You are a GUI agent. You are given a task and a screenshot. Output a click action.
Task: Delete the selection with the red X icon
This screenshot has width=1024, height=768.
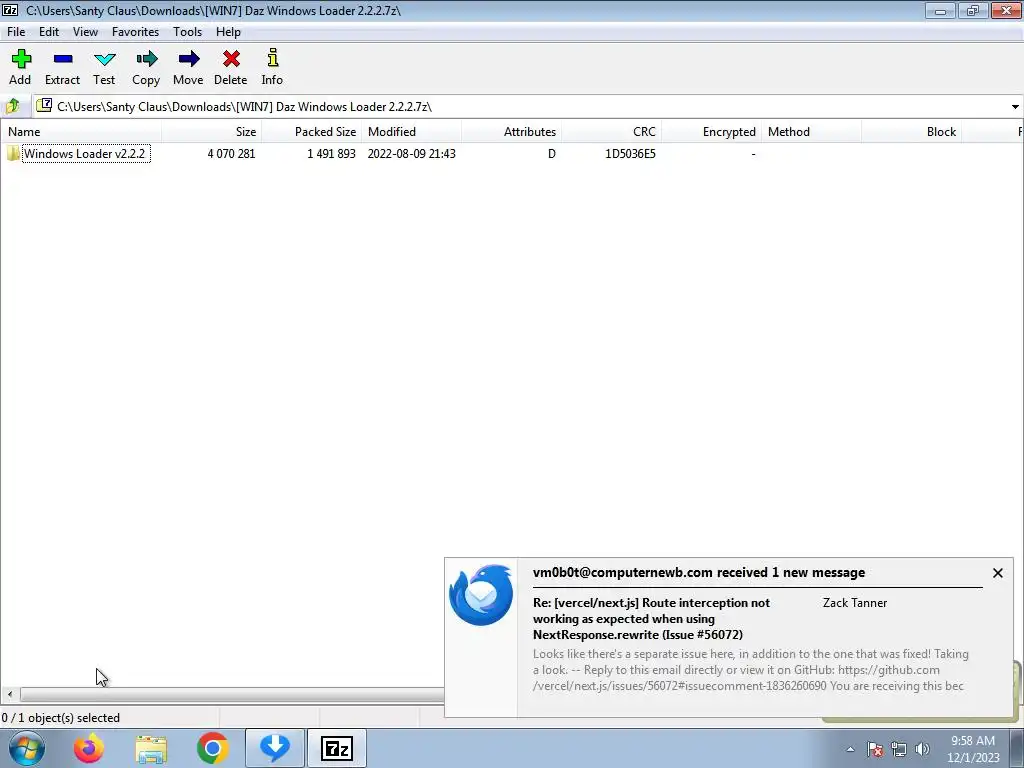[231, 59]
